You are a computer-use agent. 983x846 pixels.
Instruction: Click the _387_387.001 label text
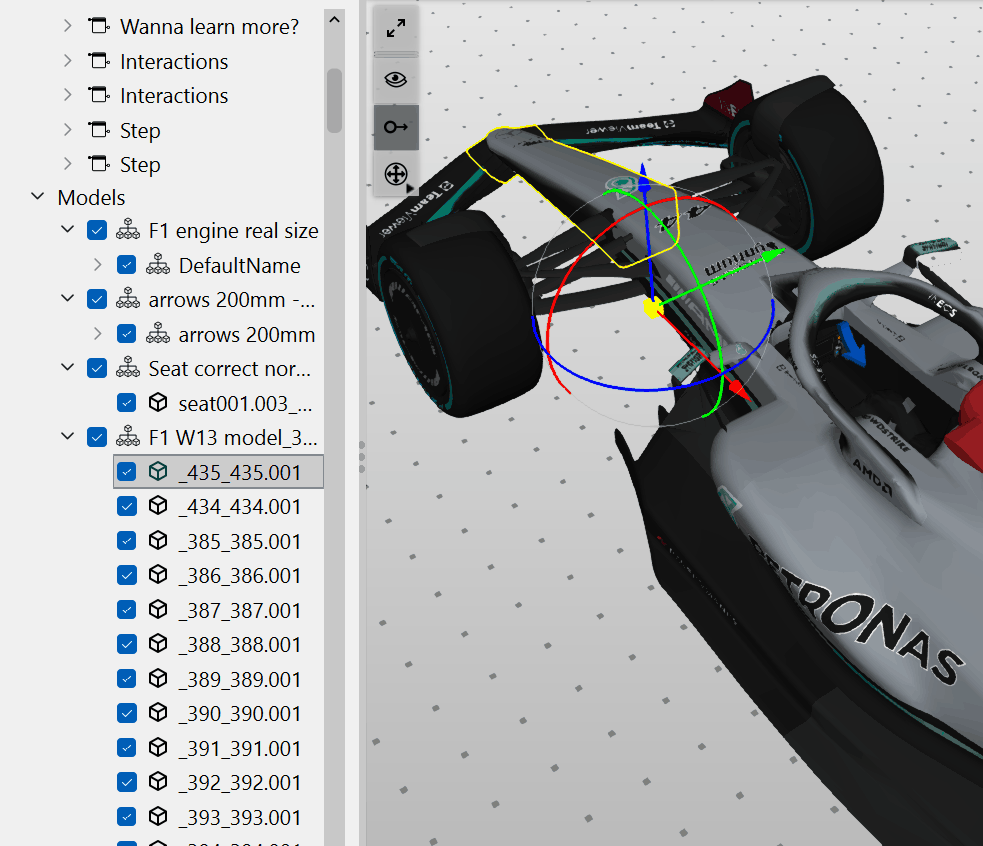point(239,610)
